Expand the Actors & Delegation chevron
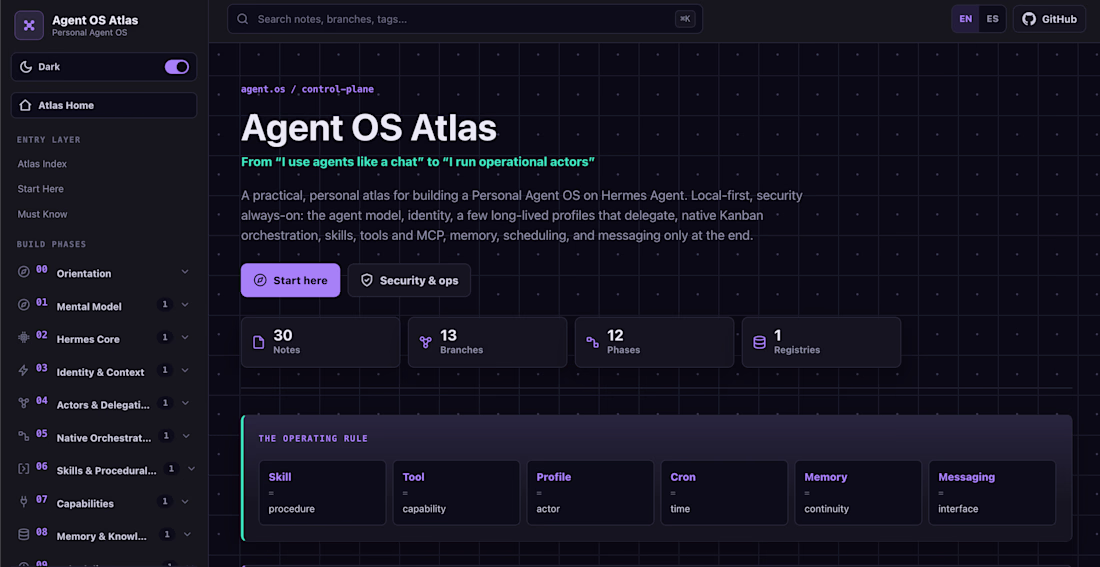Viewport: 1100px width, 567px height. (185, 403)
